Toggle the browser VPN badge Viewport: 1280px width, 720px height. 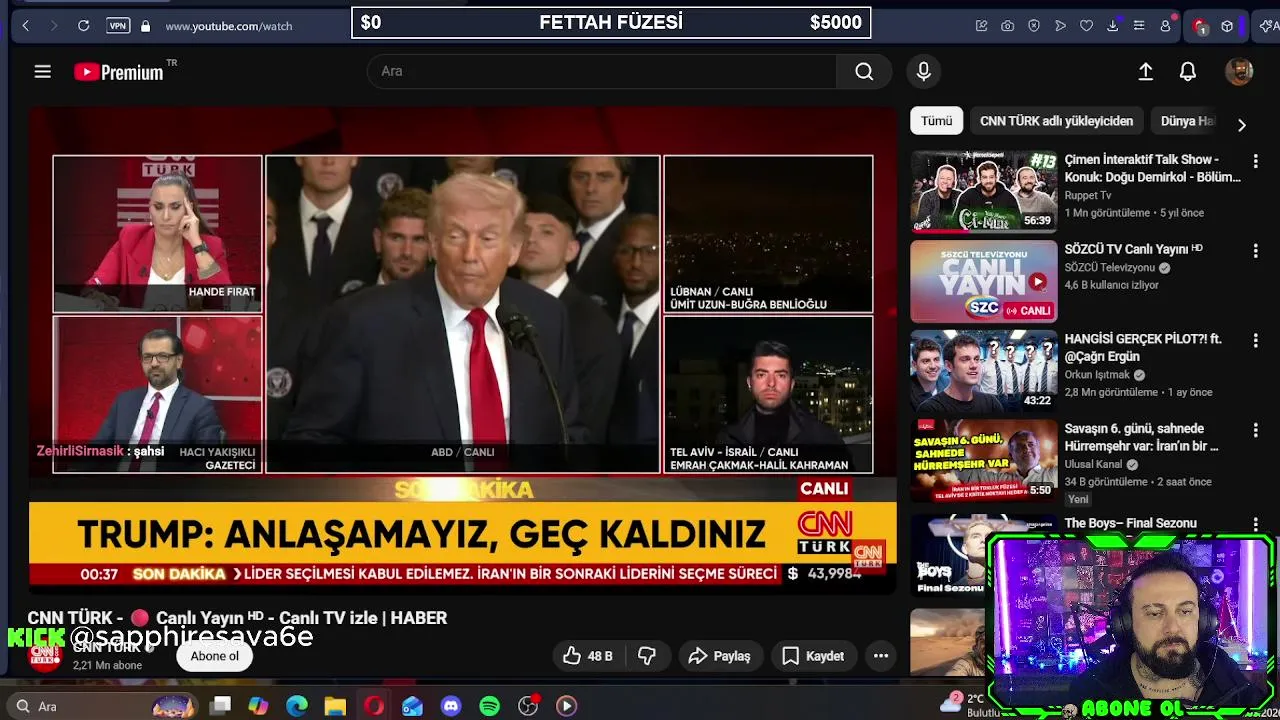118,26
